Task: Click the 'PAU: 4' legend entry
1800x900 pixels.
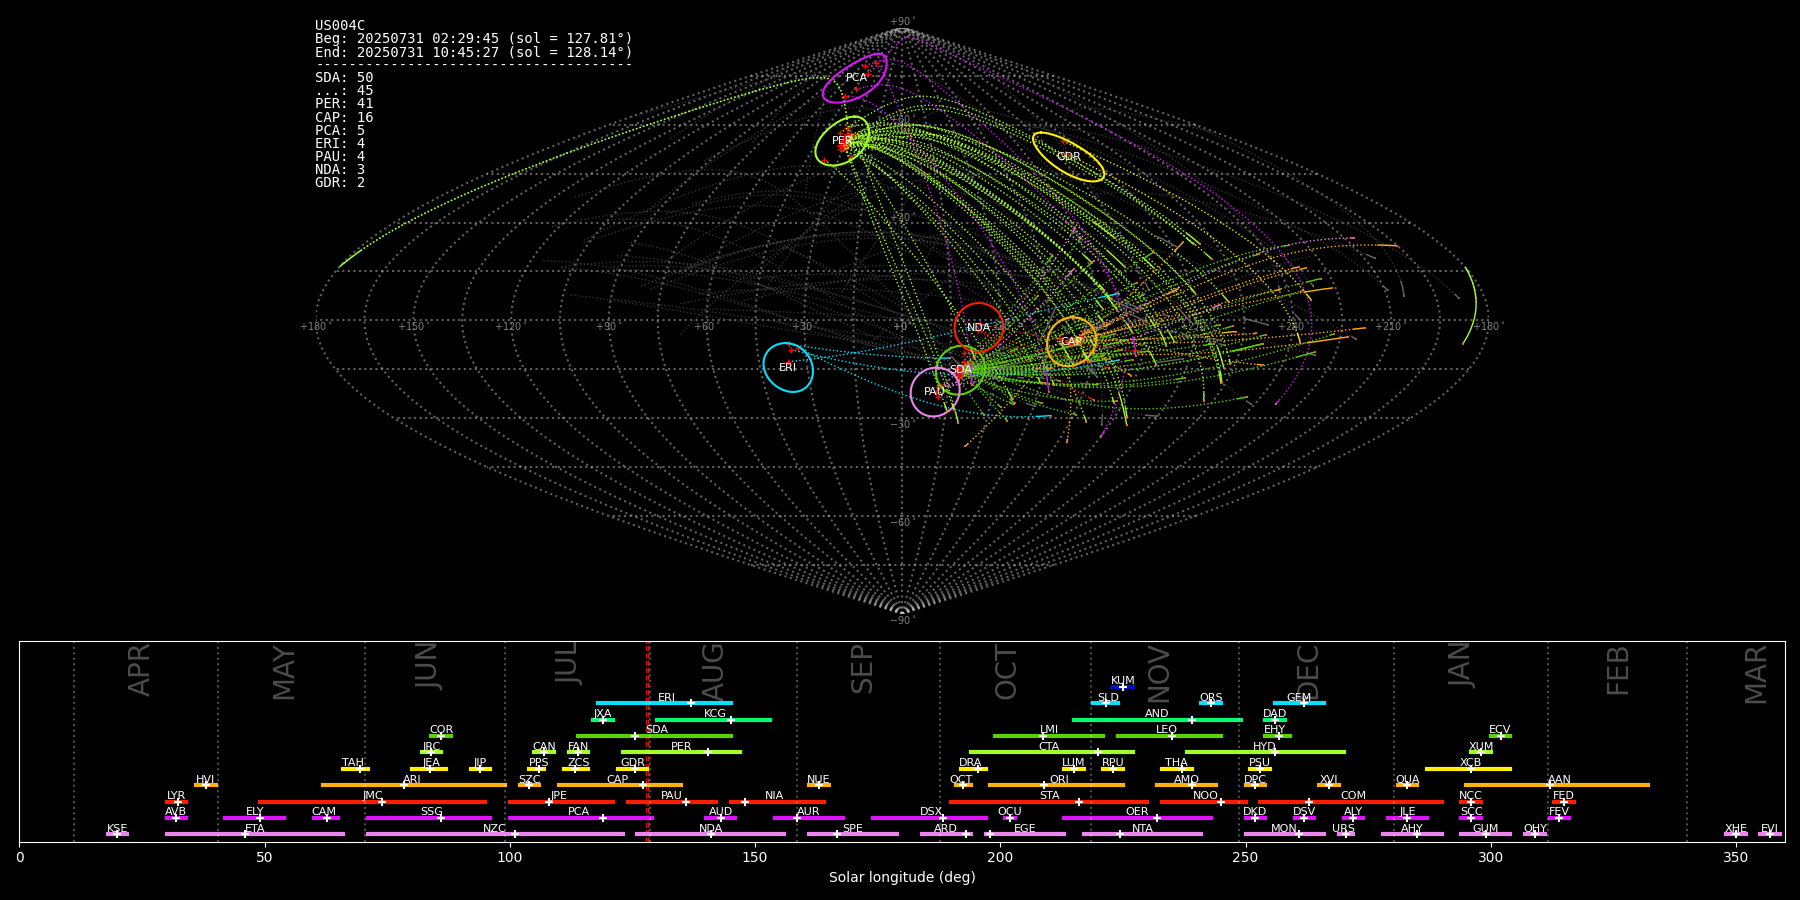Action: 340,156
